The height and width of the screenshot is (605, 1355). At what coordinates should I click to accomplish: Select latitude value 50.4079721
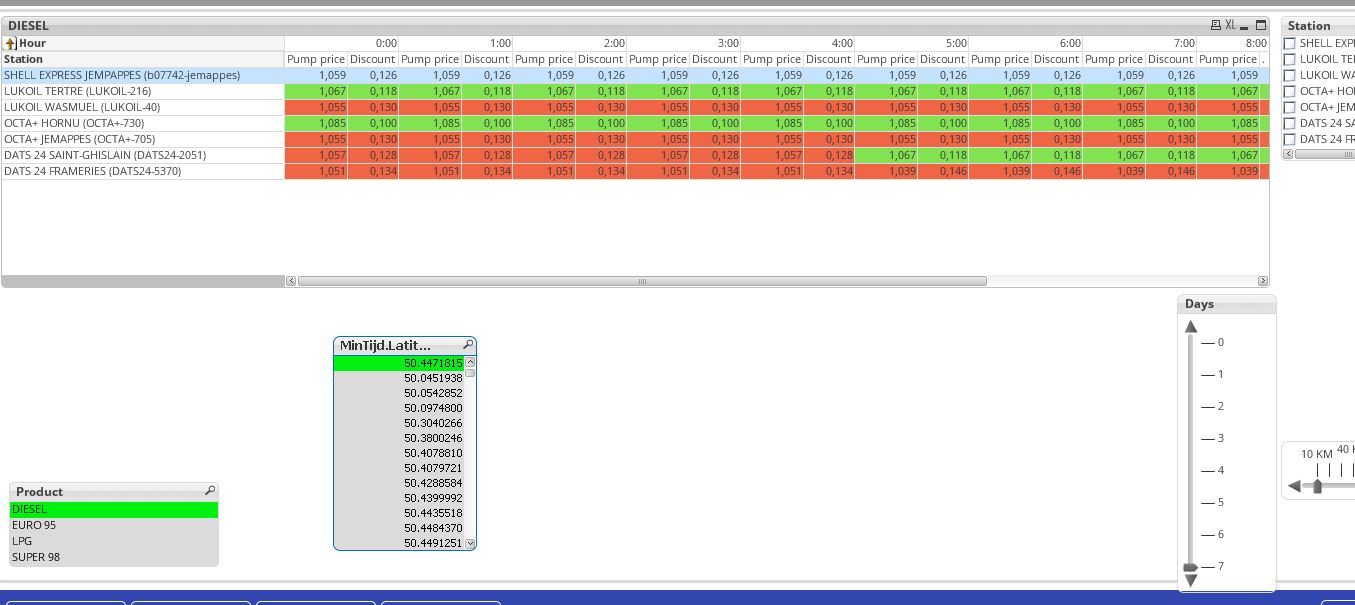tap(399, 468)
